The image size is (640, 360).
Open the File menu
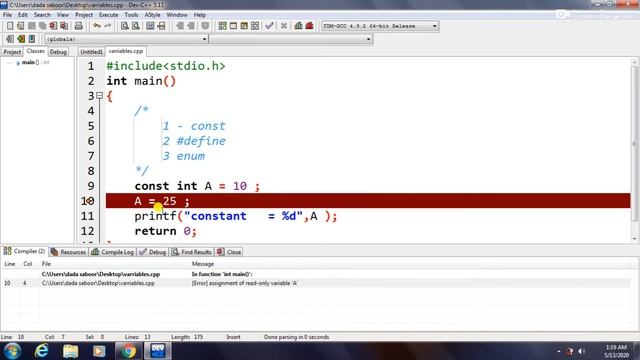tap(7, 15)
